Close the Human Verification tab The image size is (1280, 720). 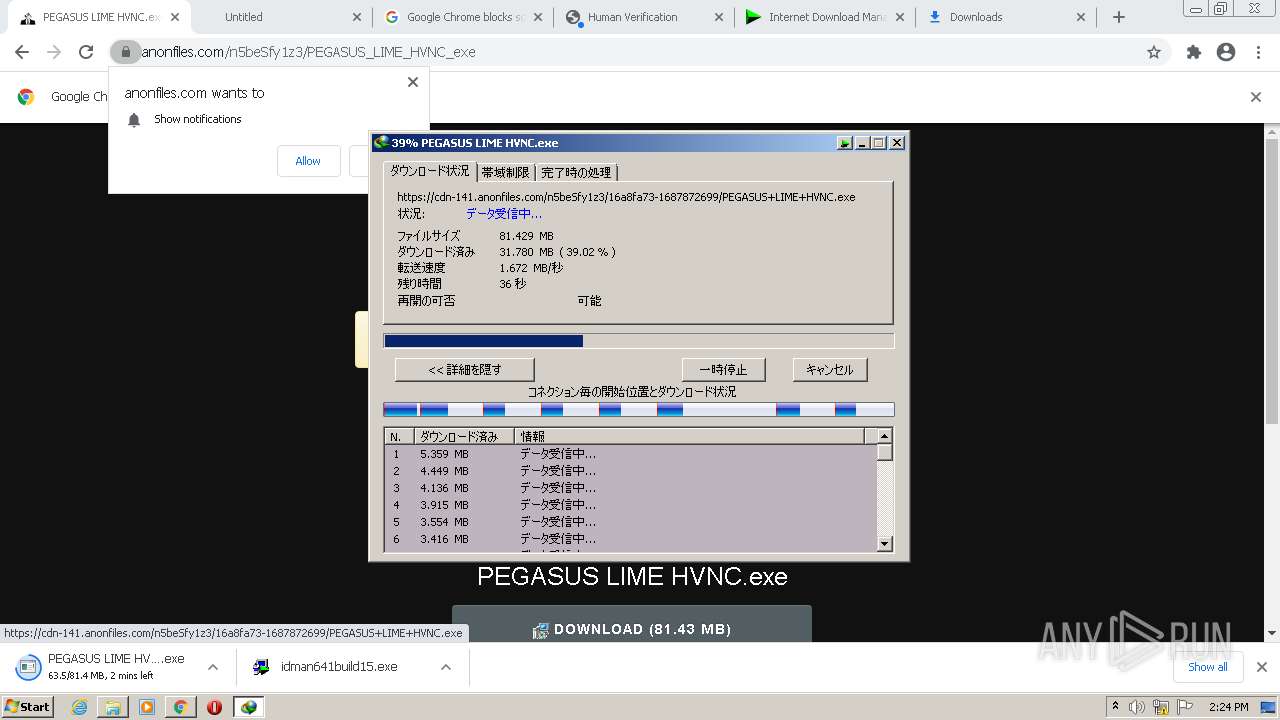coord(719,17)
